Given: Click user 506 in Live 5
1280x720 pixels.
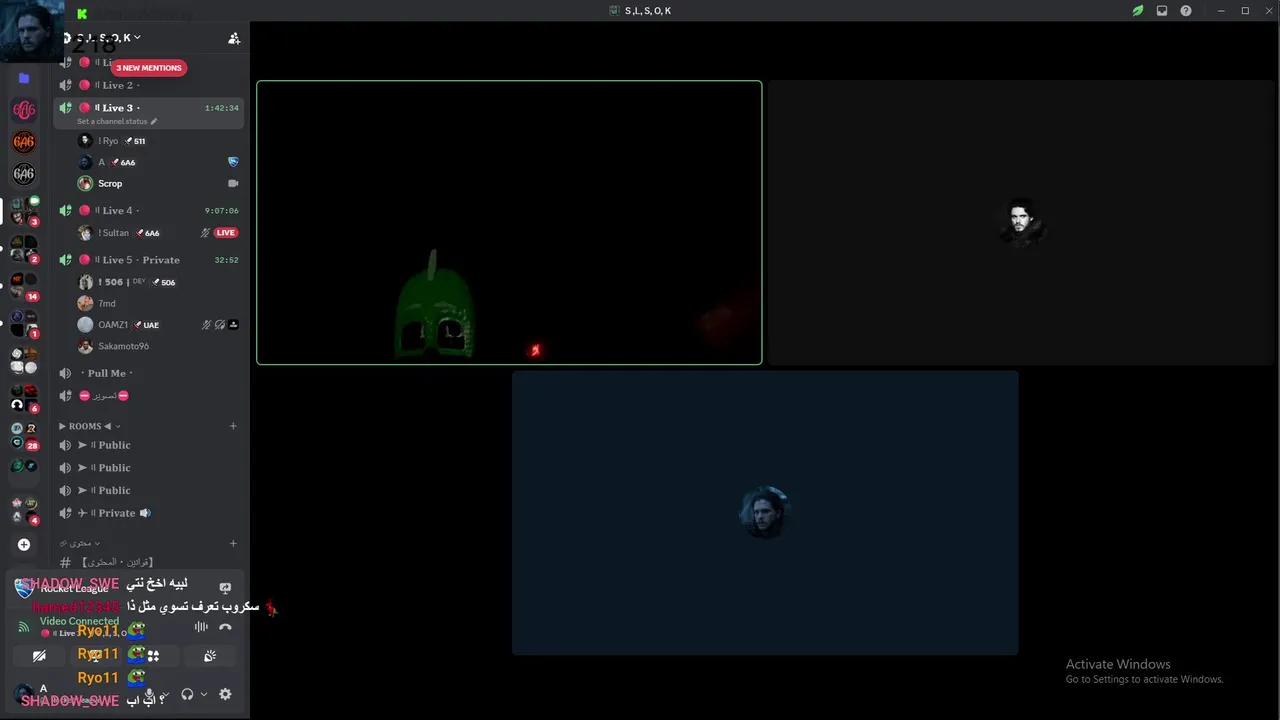Looking at the screenshot, I should pos(160,282).
